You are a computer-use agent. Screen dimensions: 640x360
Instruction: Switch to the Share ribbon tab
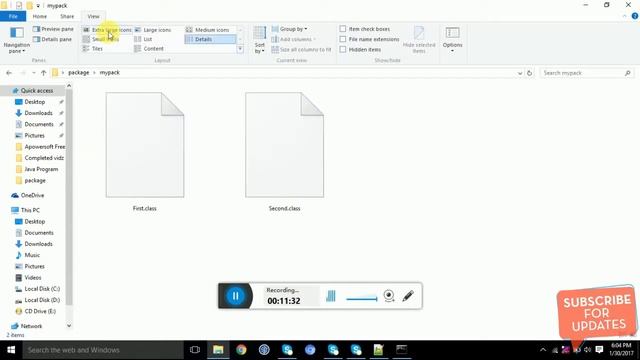(x=67, y=16)
